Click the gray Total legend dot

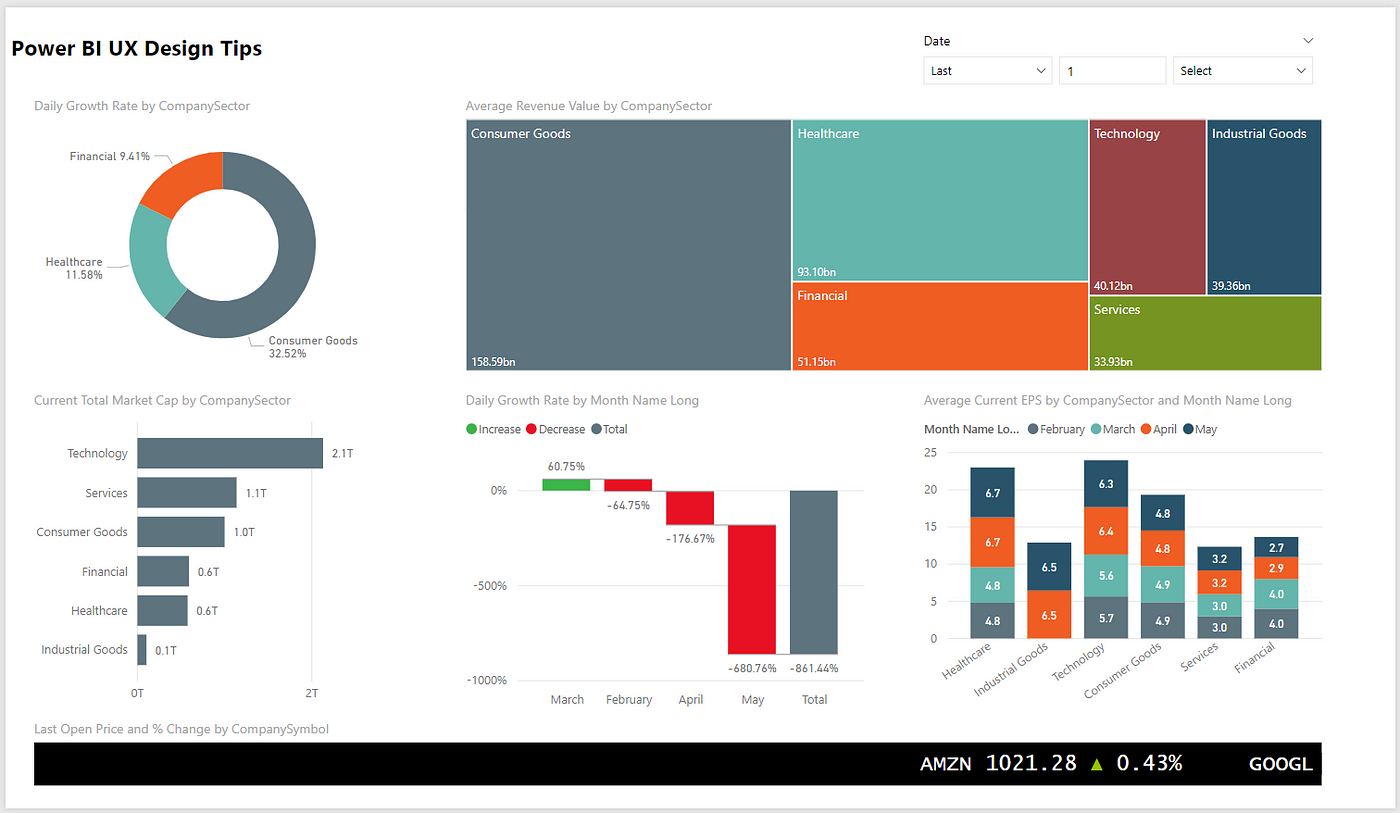coord(596,429)
